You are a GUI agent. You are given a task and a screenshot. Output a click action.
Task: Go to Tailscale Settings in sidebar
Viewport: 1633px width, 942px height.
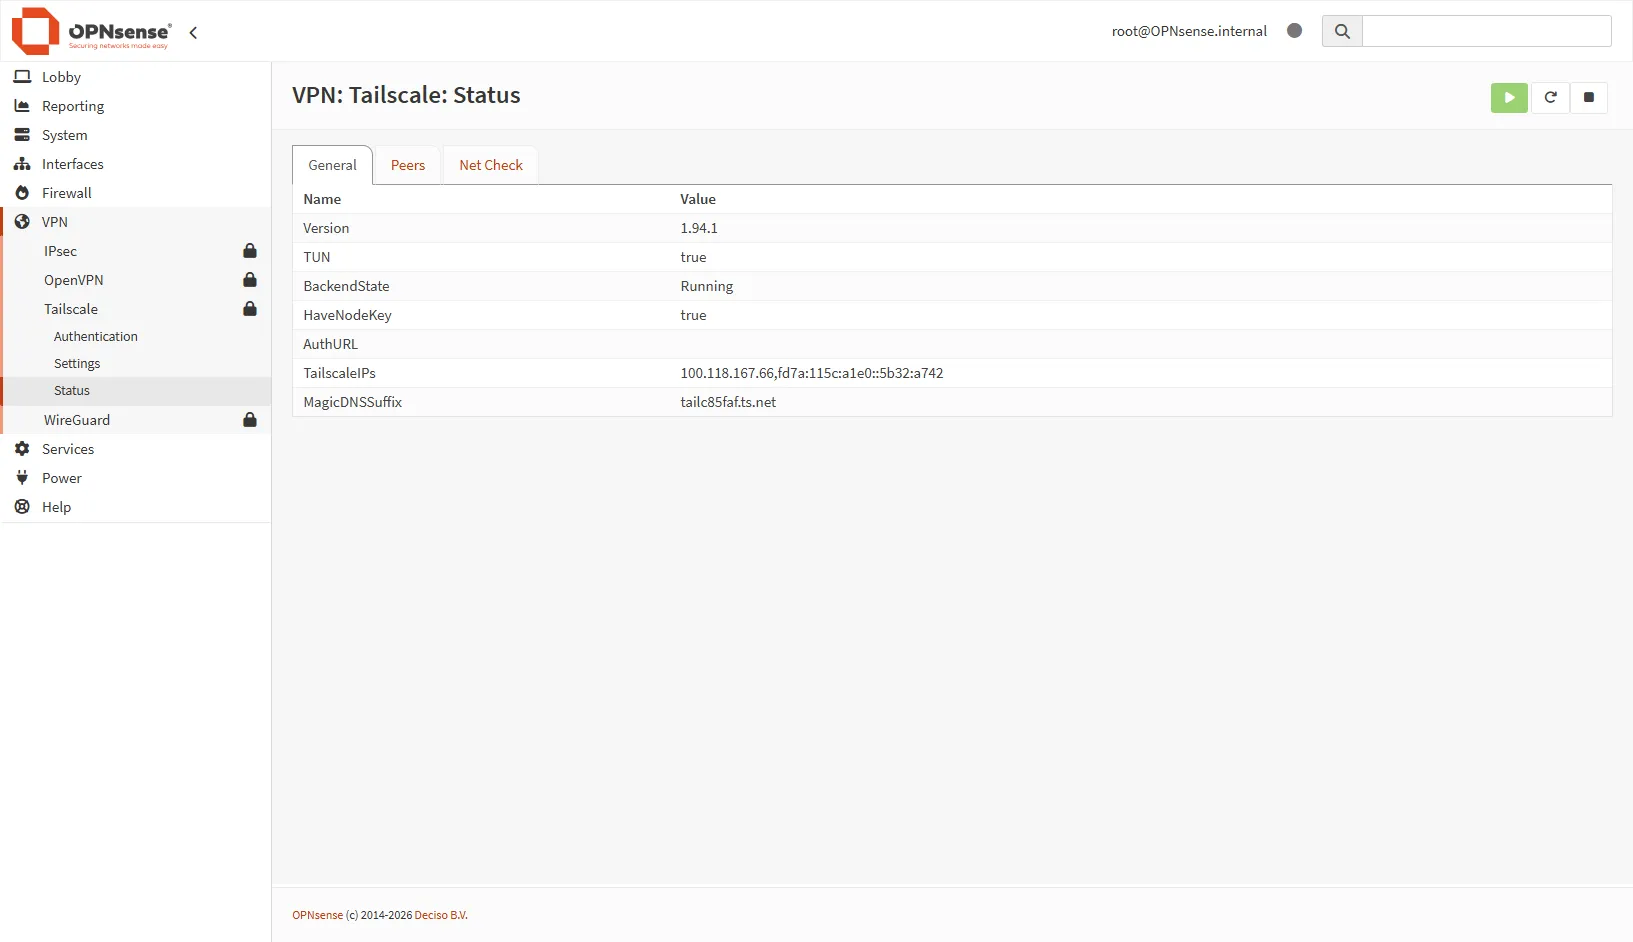coord(77,364)
